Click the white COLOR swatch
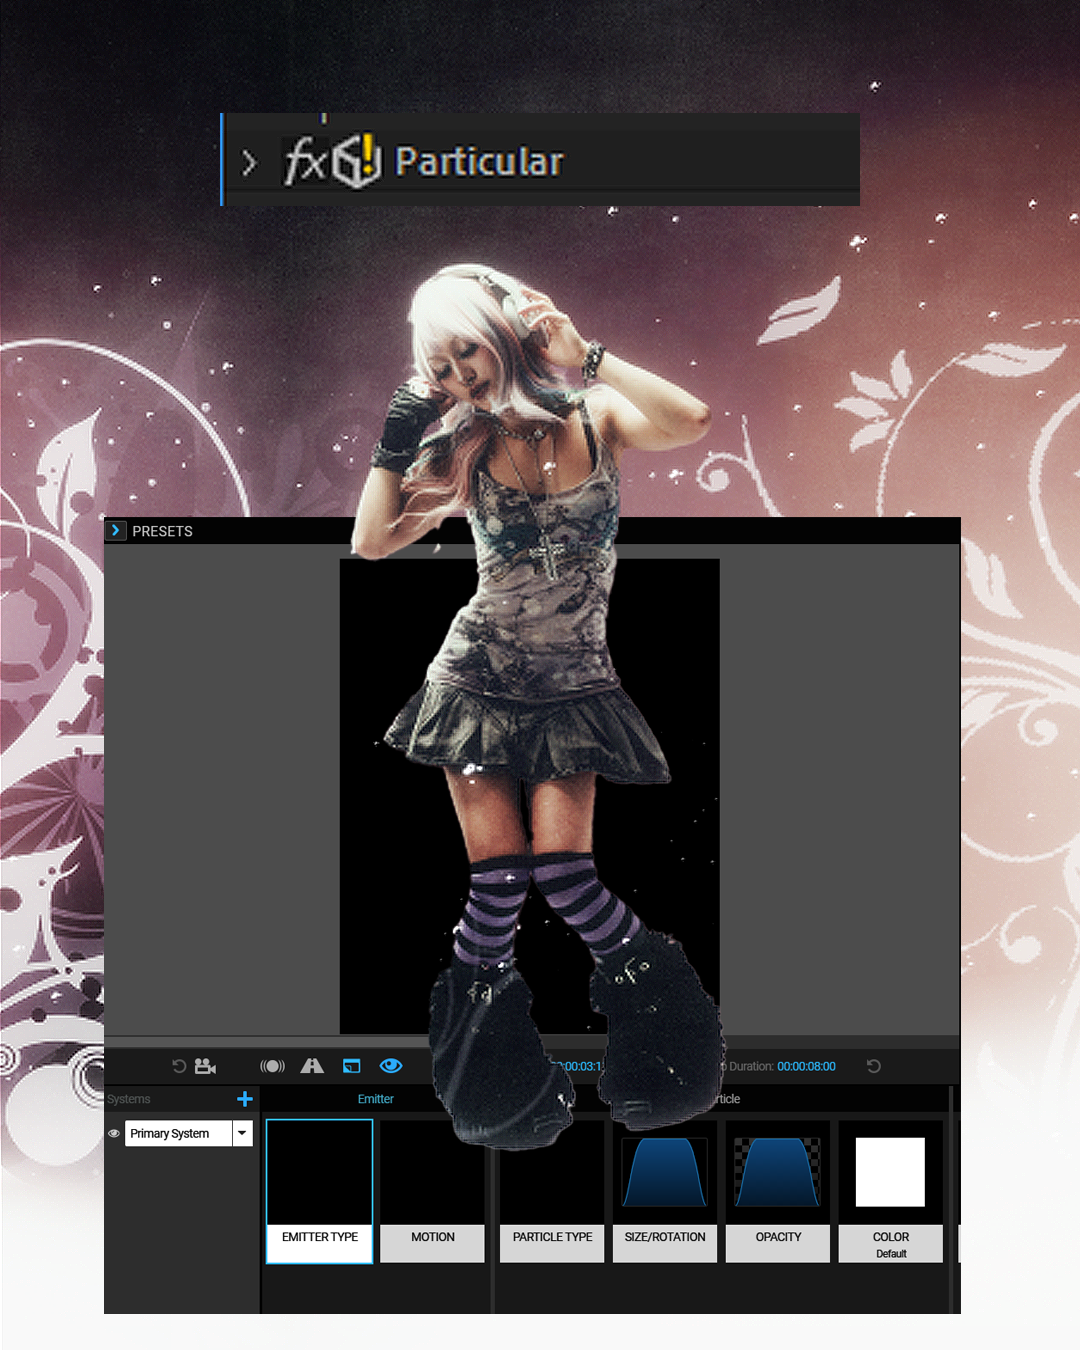Image resolution: width=1080 pixels, height=1350 pixels. (x=890, y=1172)
